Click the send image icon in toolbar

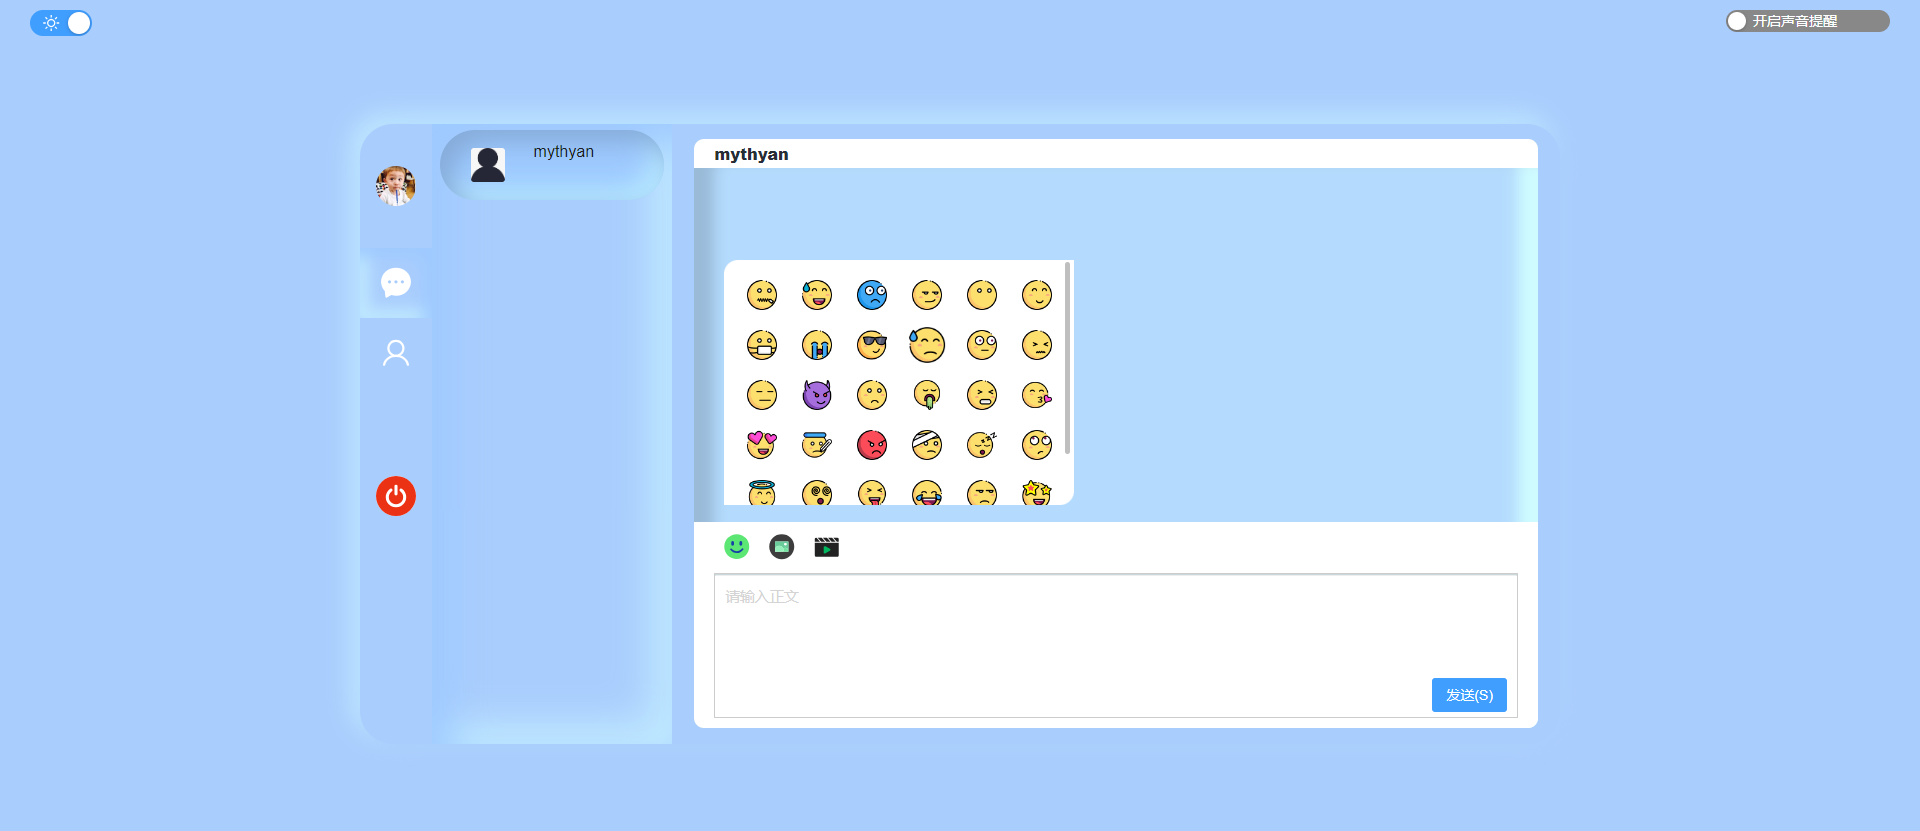(x=782, y=546)
